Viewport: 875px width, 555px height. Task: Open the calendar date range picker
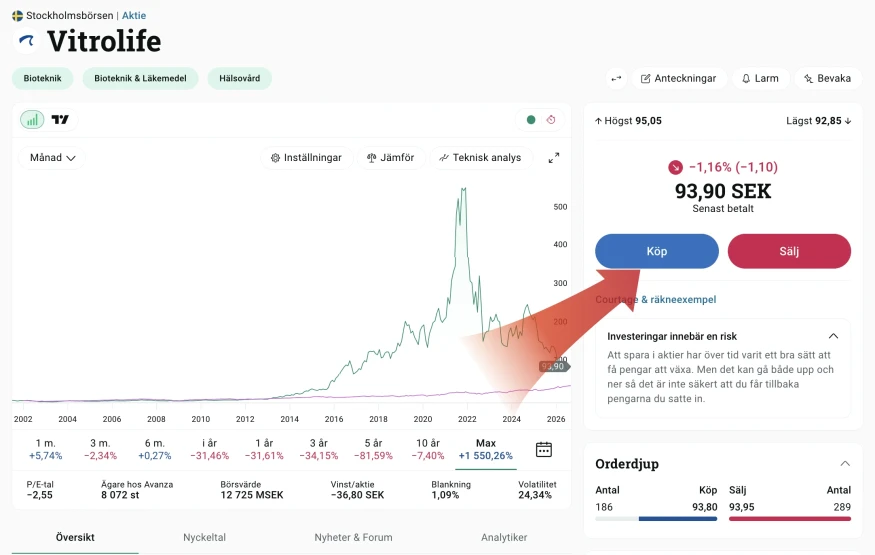tap(544, 449)
